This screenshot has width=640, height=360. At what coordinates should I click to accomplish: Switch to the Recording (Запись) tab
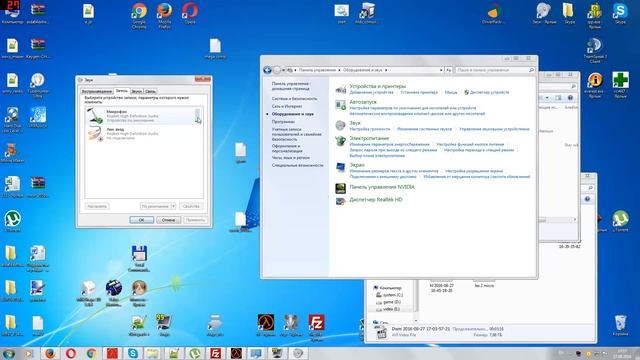(x=121, y=91)
